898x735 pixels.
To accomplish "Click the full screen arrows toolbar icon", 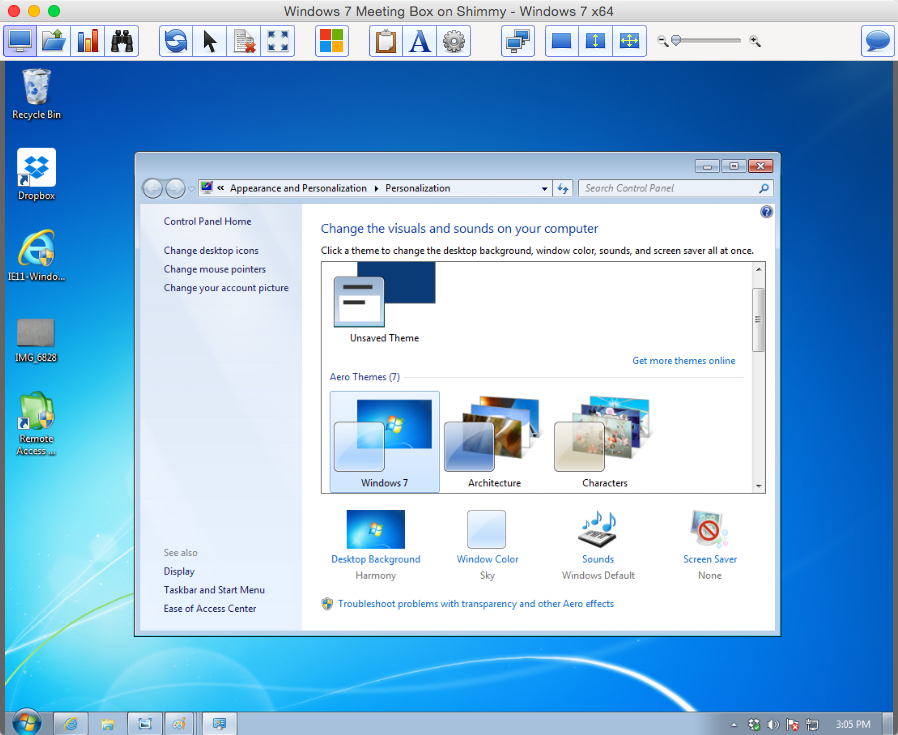I will 277,41.
